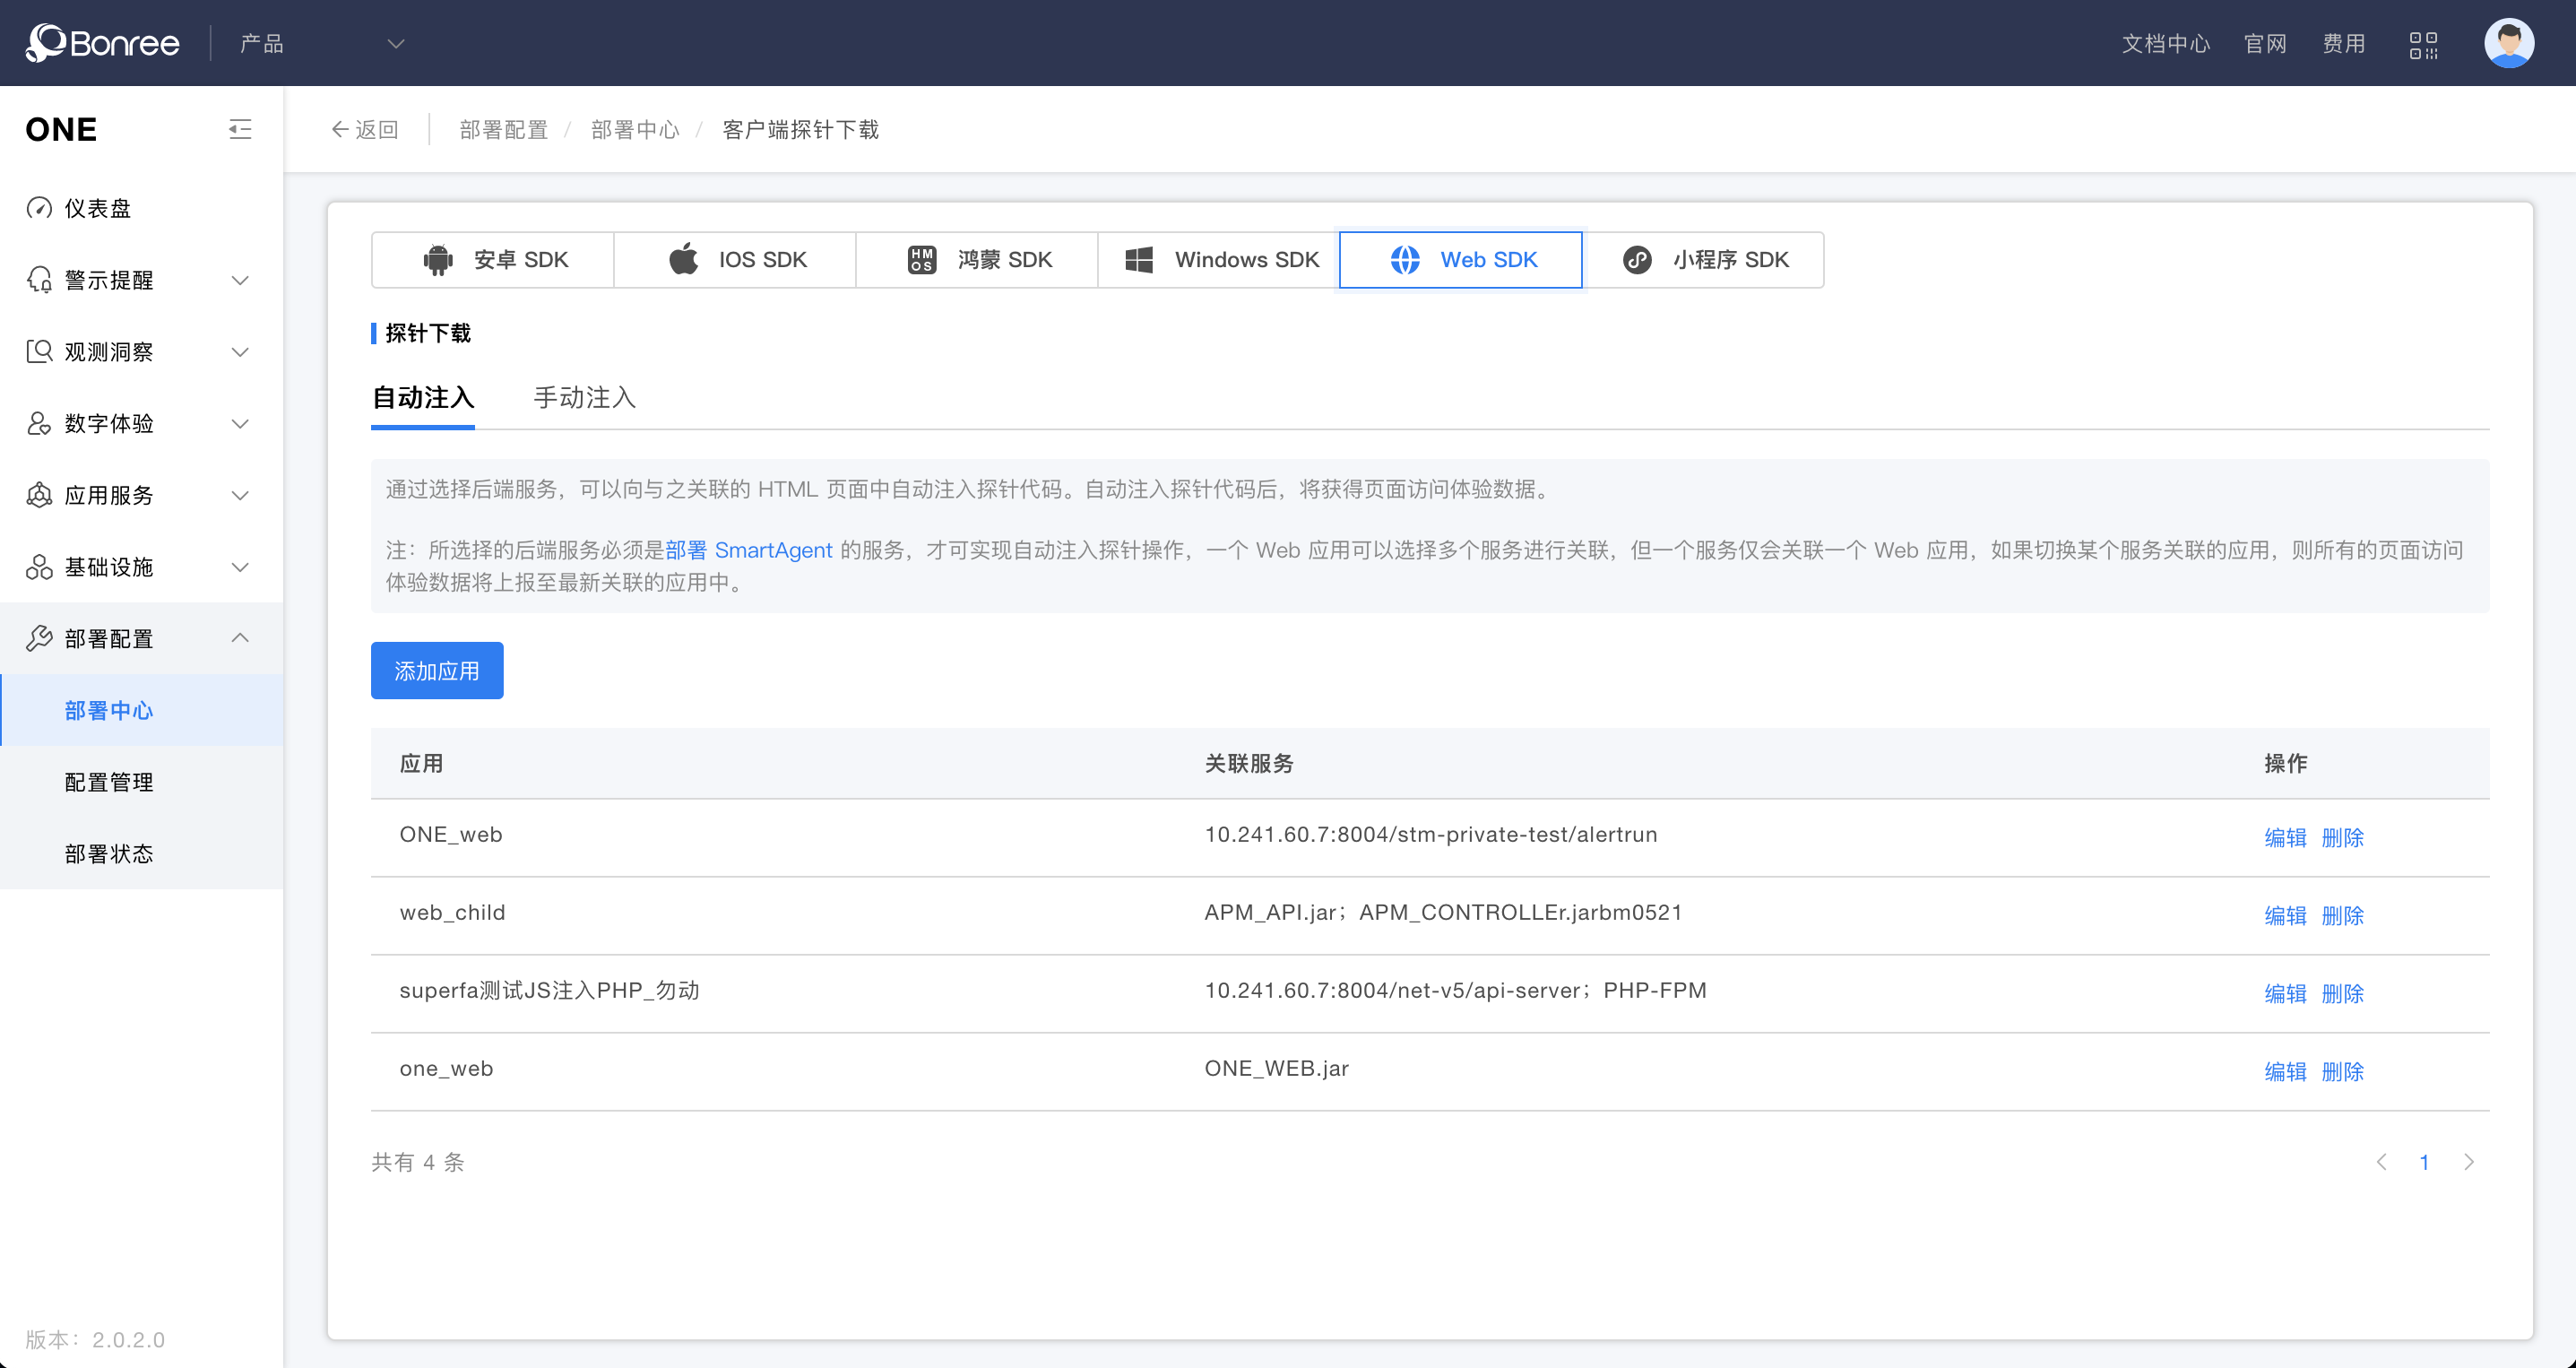
Task: Collapse the 部署配置 section
Action: (107, 638)
